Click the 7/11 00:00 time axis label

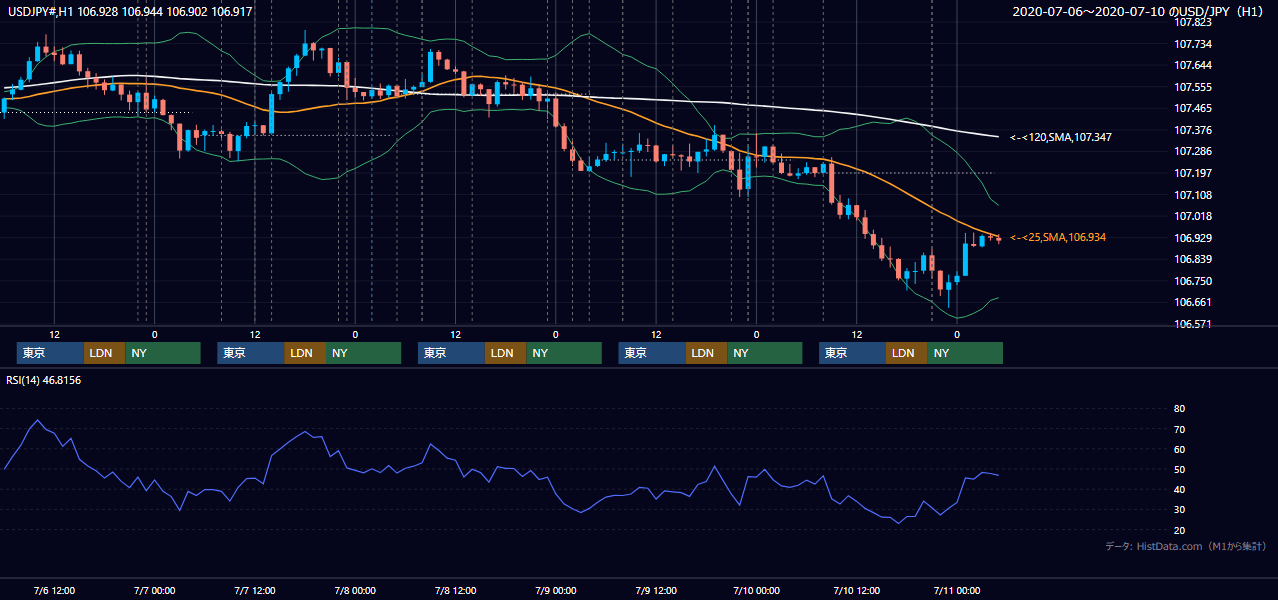(956, 590)
